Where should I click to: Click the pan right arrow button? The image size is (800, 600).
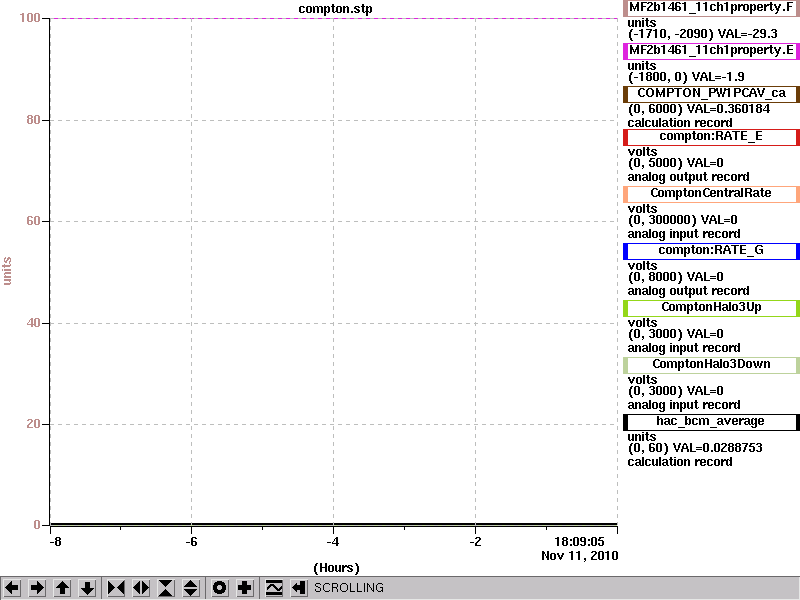tap(37, 588)
